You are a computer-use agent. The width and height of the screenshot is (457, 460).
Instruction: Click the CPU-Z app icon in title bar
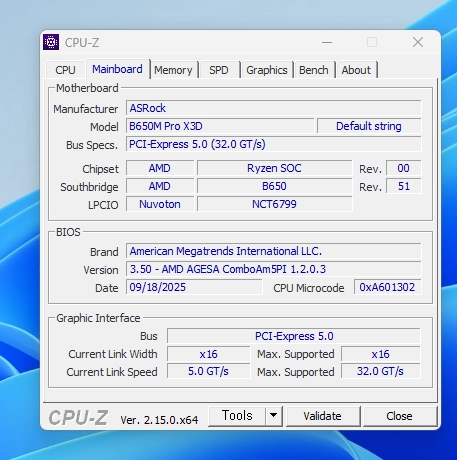51,42
